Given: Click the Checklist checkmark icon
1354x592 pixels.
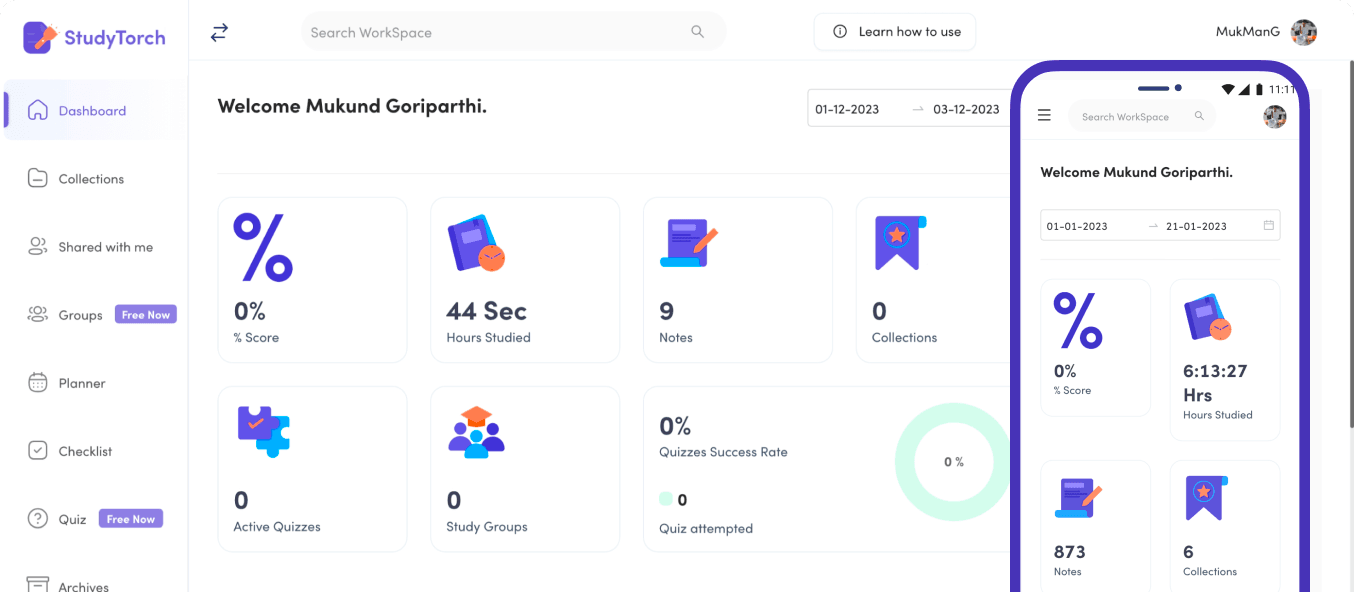Looking at the screenshot, I should click(x=37, y=451).
